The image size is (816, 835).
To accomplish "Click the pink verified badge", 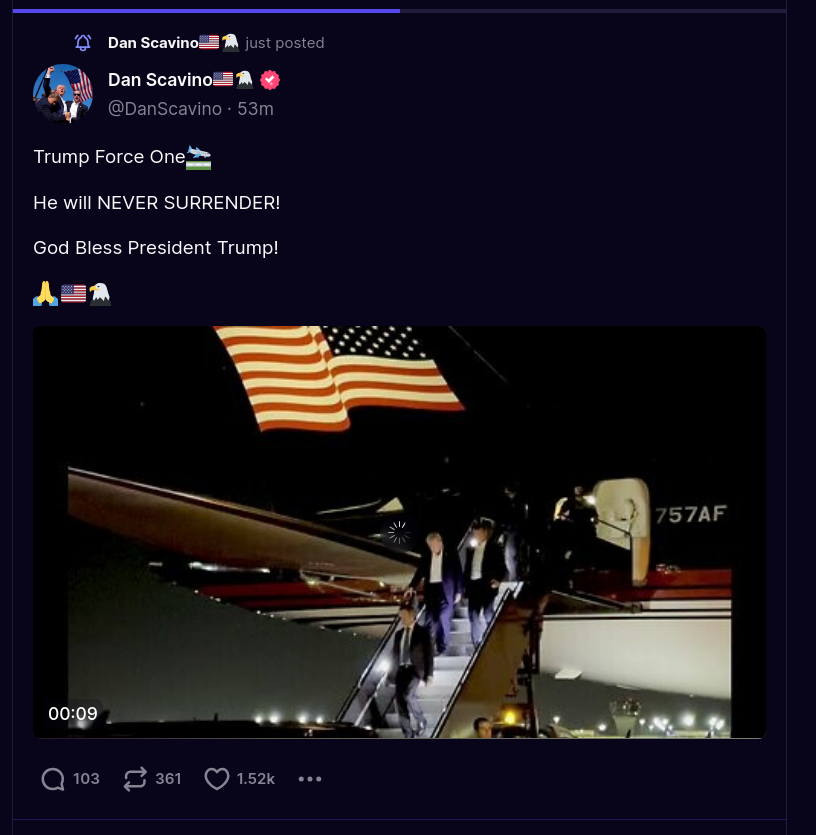I will [270, 80].
